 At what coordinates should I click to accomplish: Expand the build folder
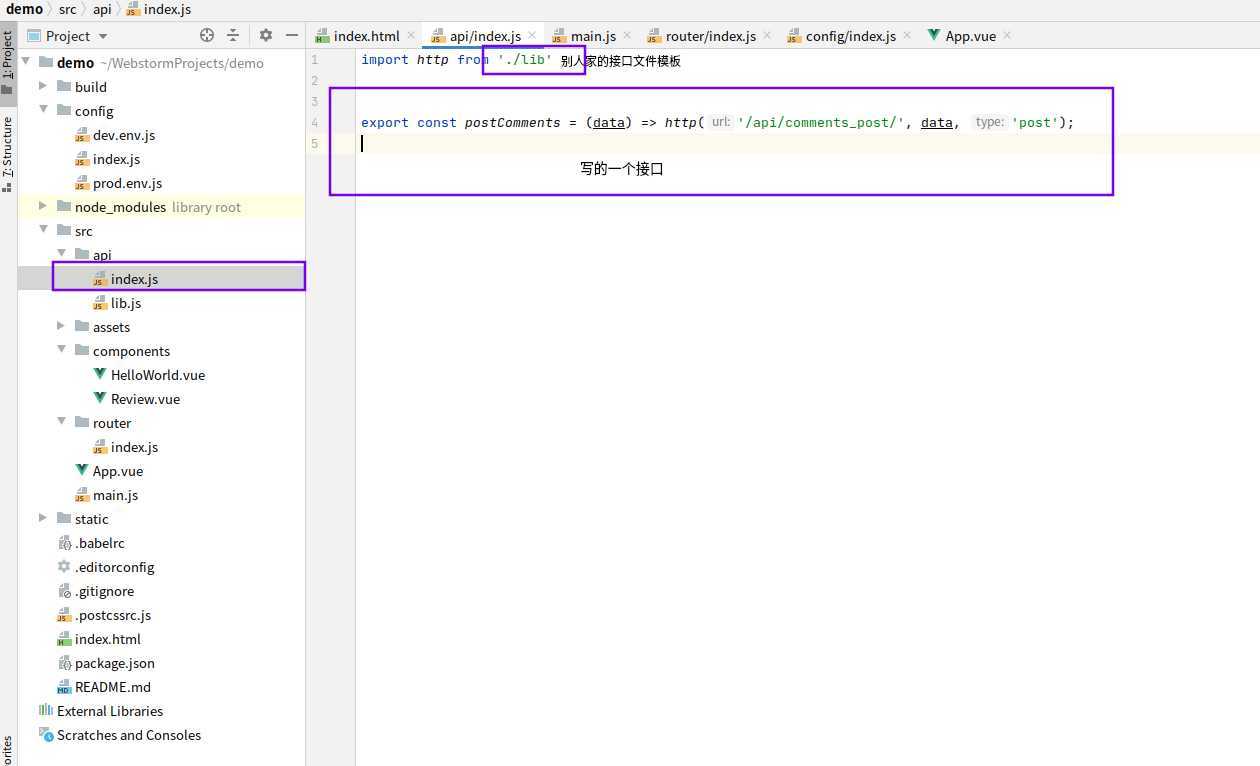pos(43,86)
